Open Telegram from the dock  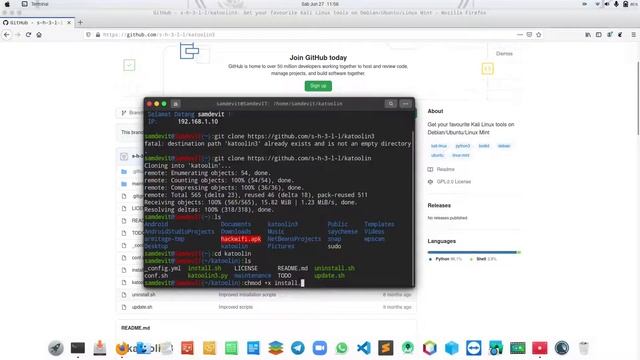[x=298, y=348]
